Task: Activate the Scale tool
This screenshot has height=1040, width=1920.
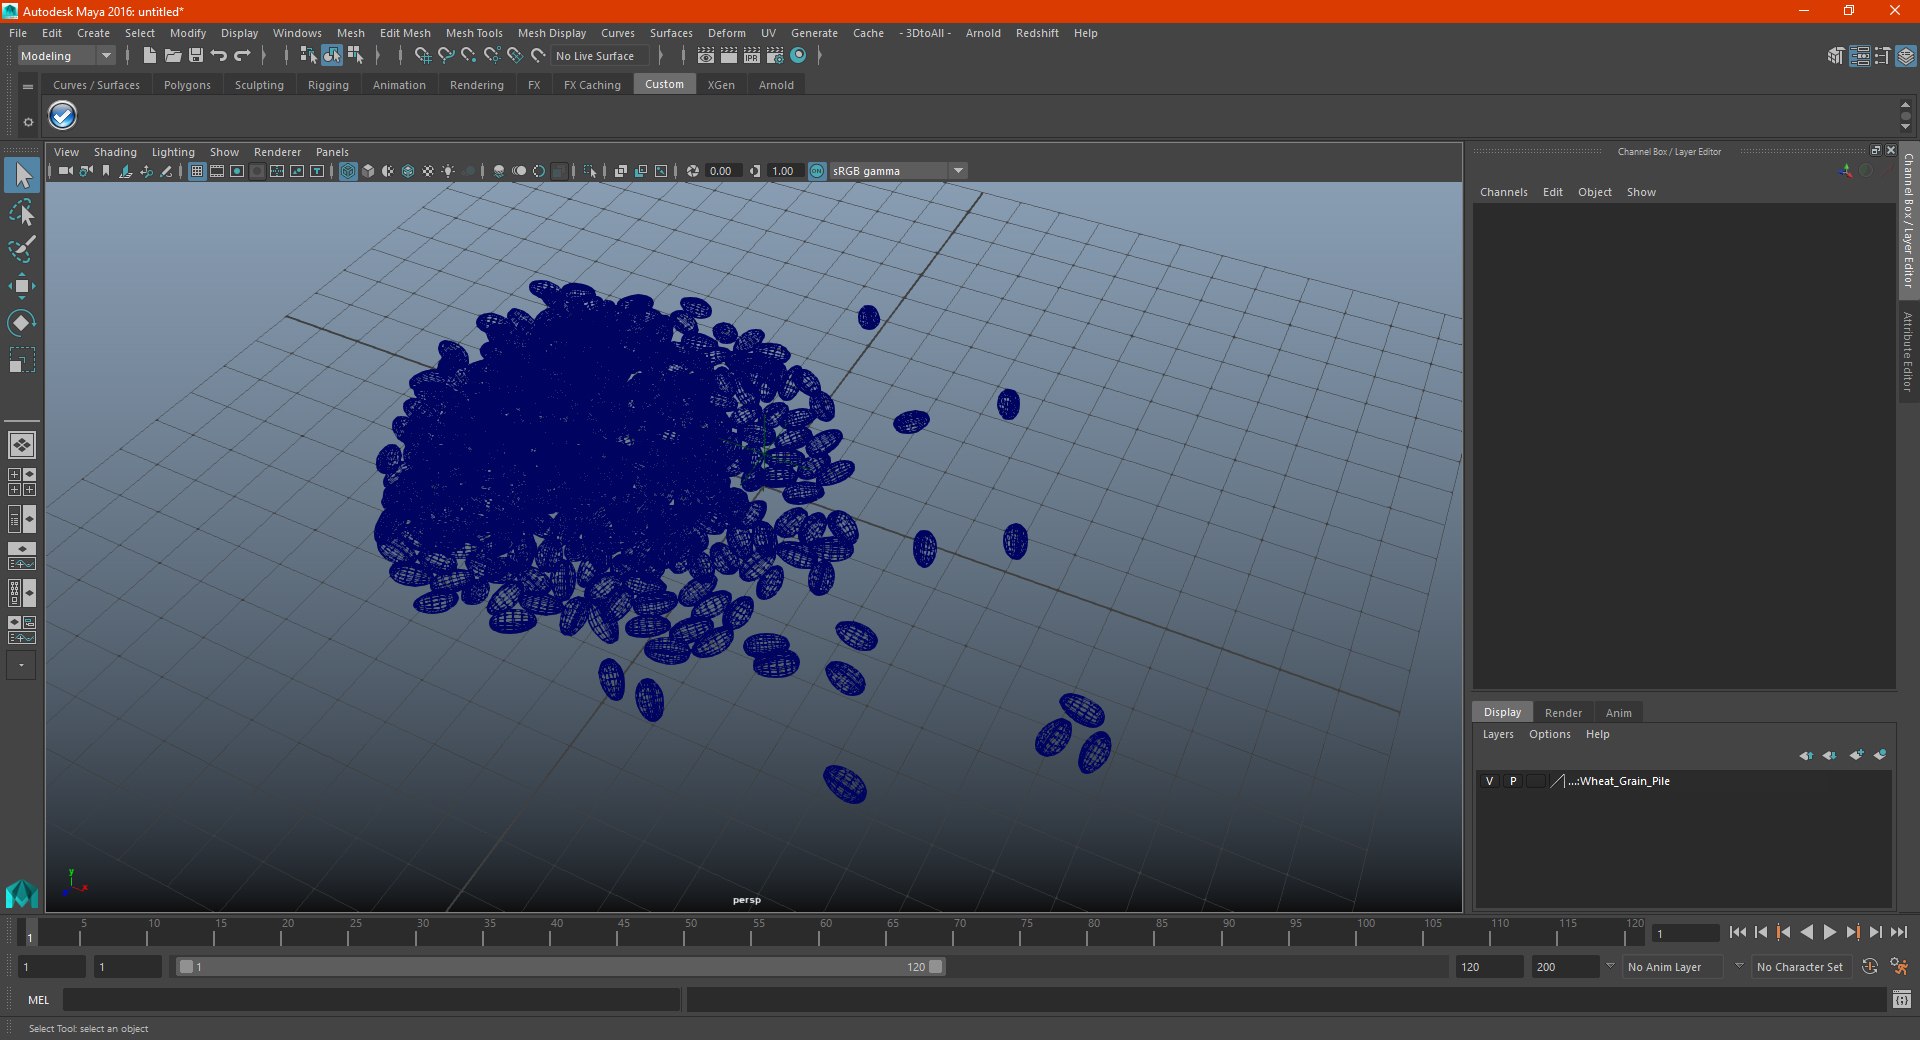Action: click(22, 359)
